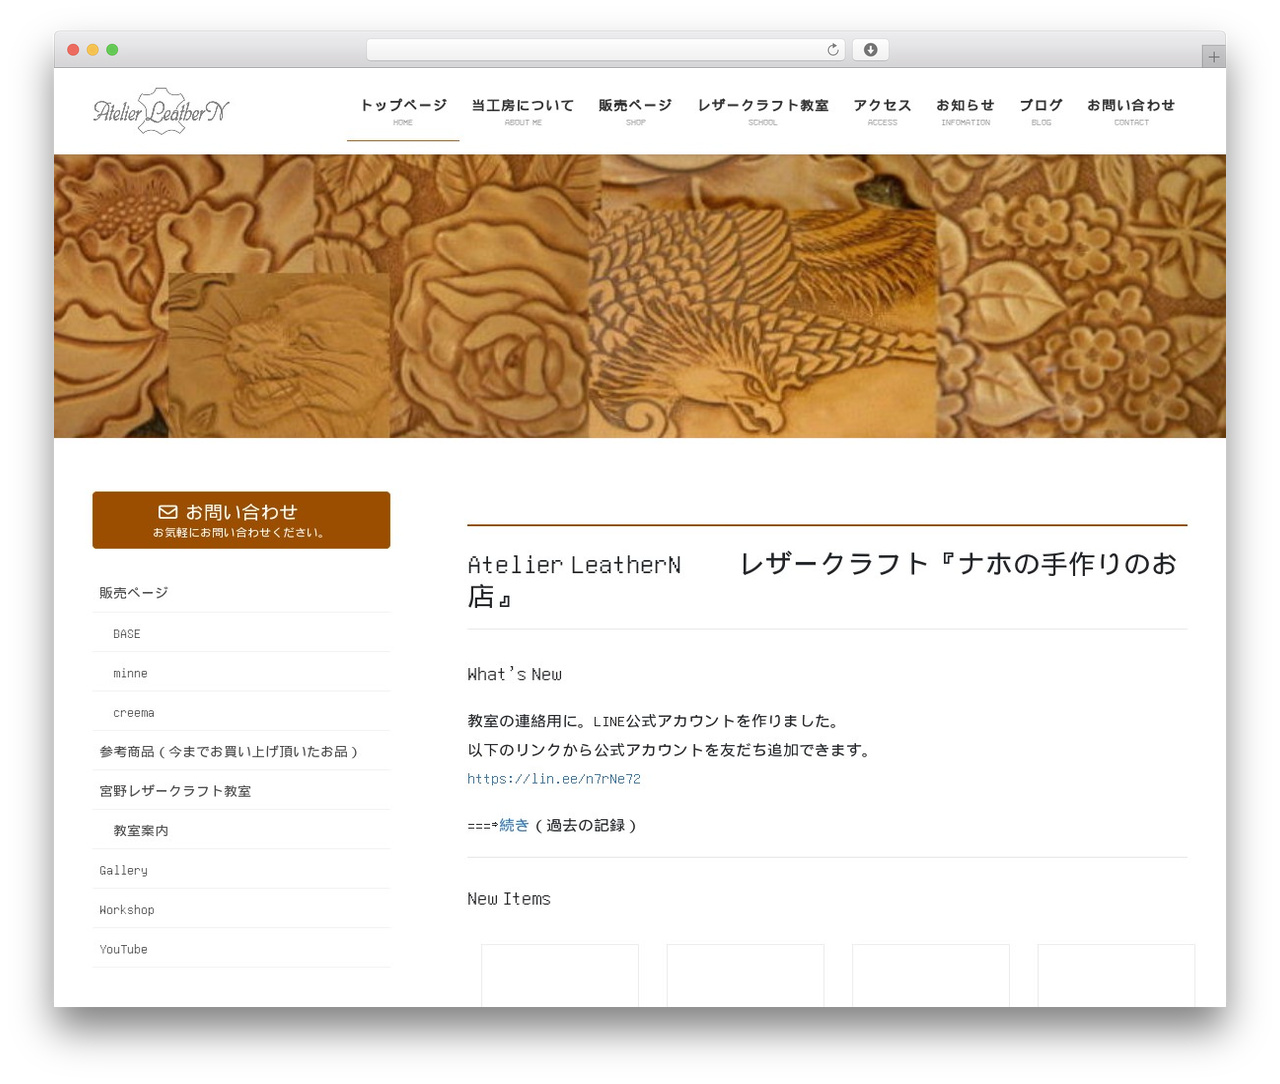Screen dimensions: 1280x1084
Task: Open the Workshop sidebar link
Action: click(241, 909)
